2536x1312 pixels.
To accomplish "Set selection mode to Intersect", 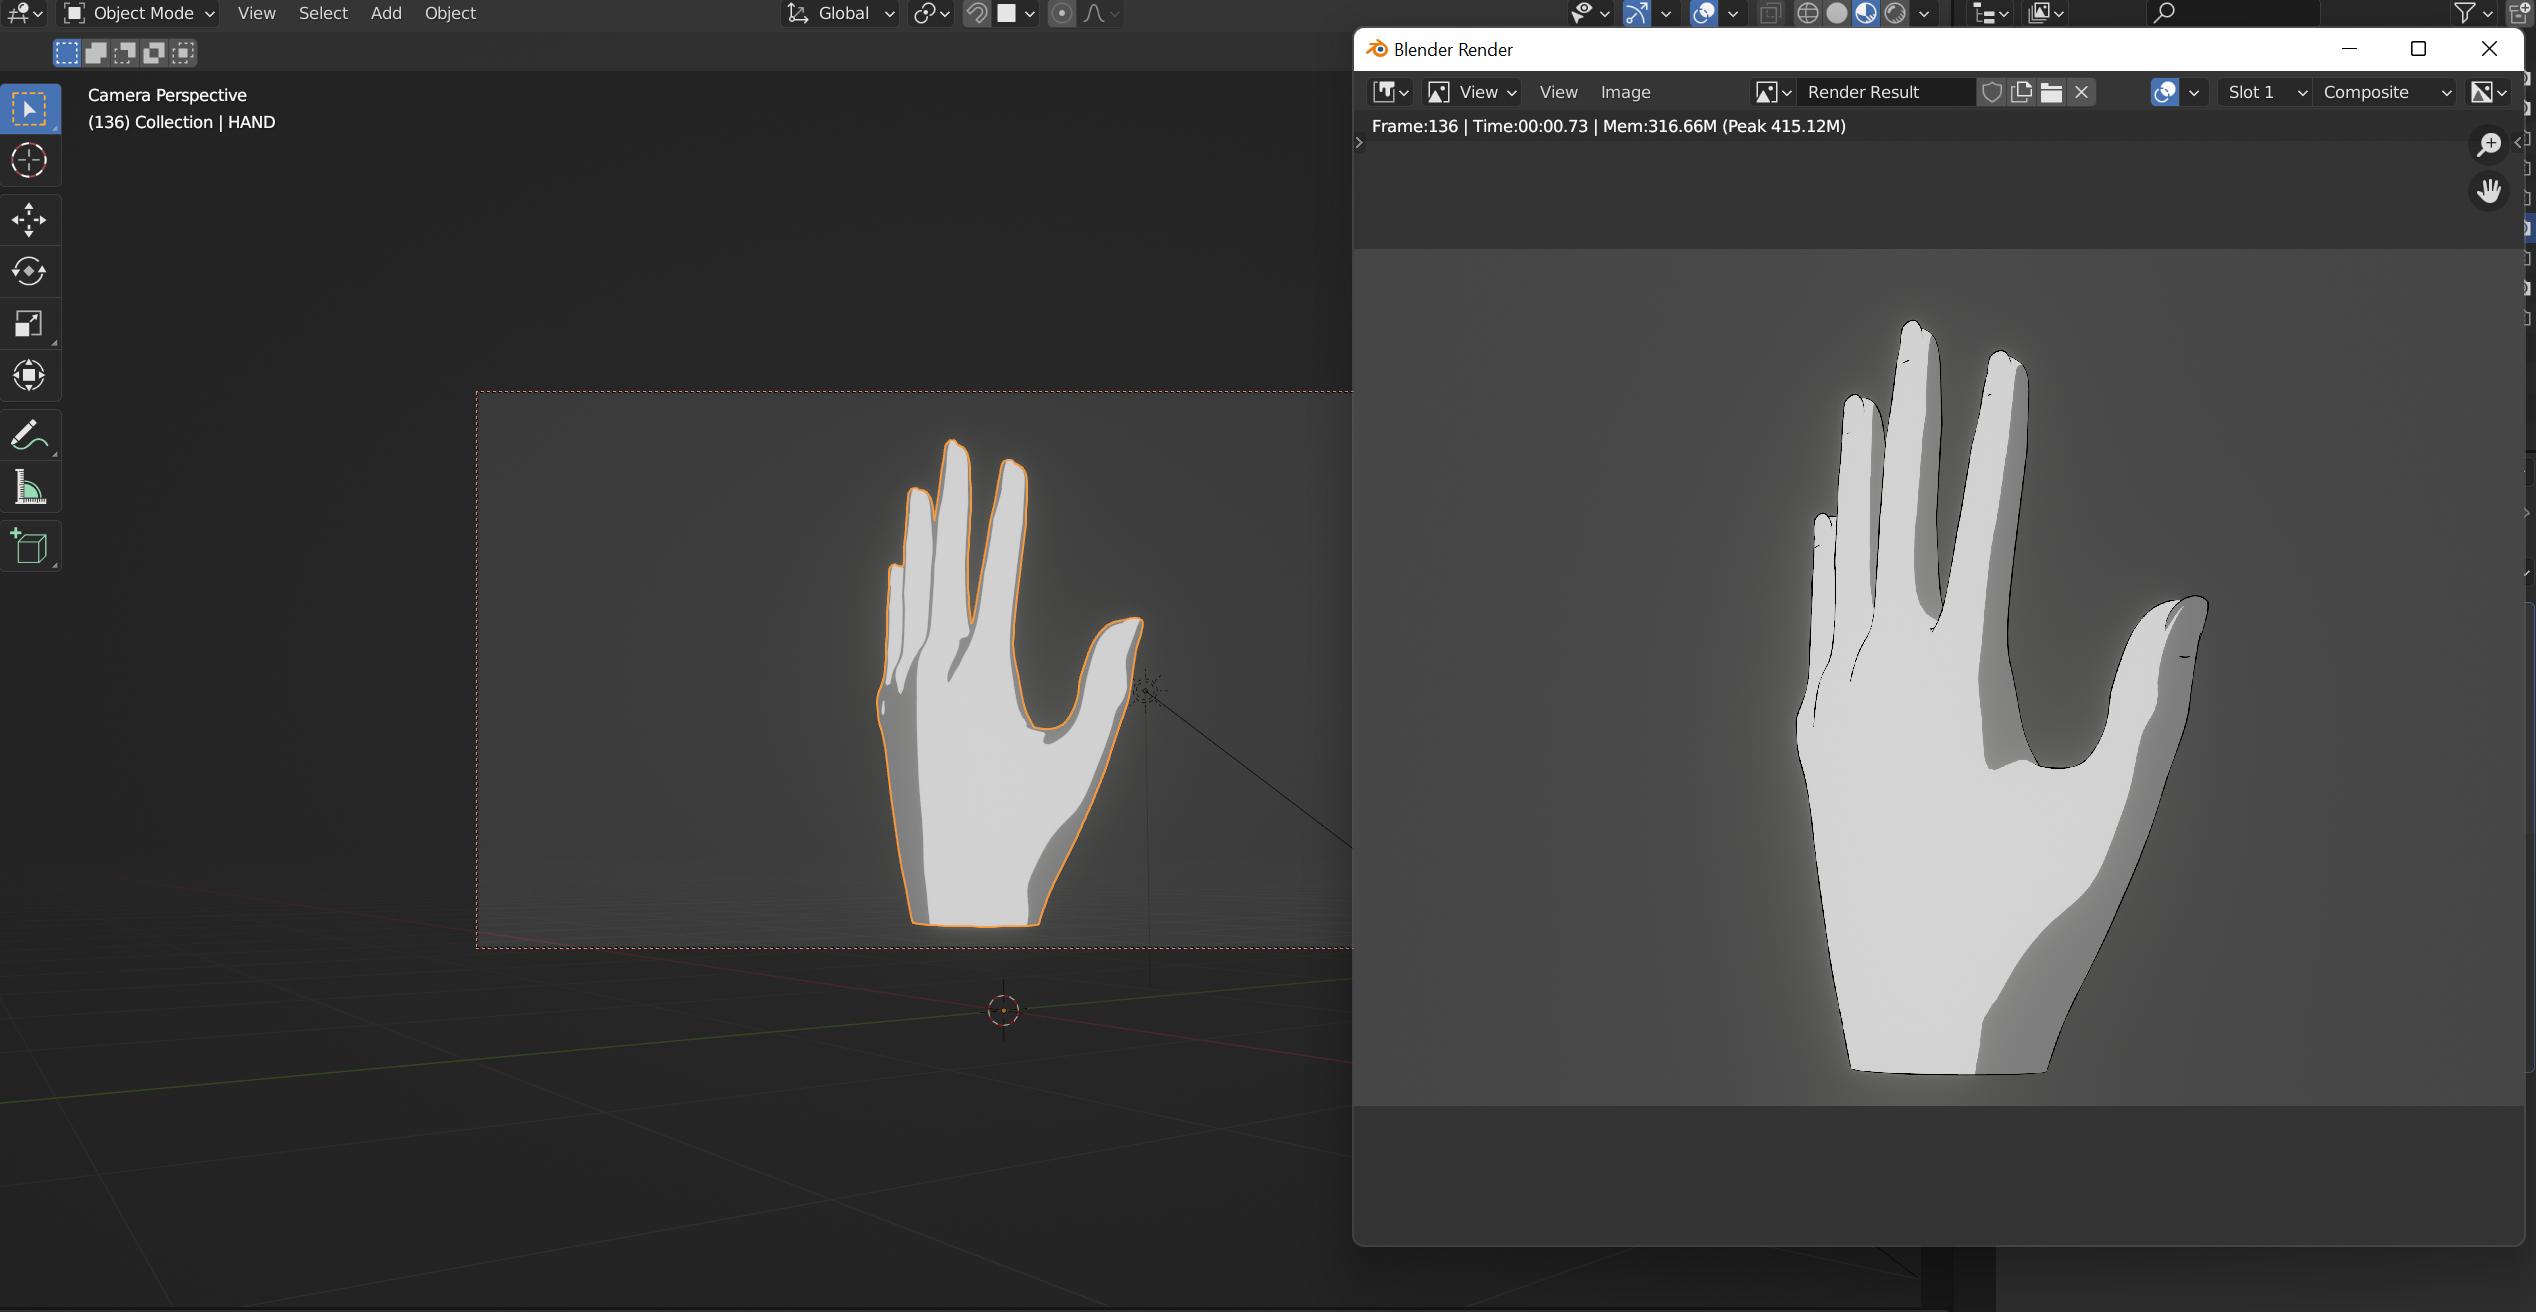I will tap(183, 53).
